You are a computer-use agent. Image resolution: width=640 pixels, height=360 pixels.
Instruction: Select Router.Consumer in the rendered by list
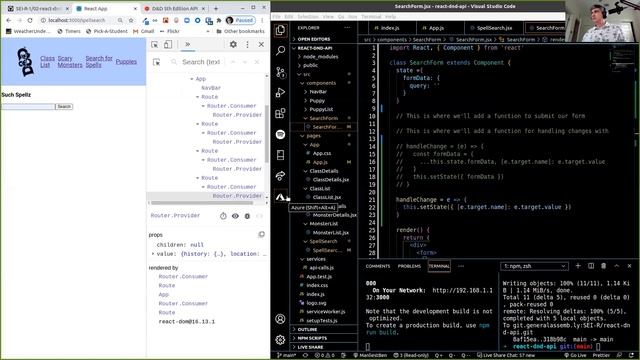(183, 276)
